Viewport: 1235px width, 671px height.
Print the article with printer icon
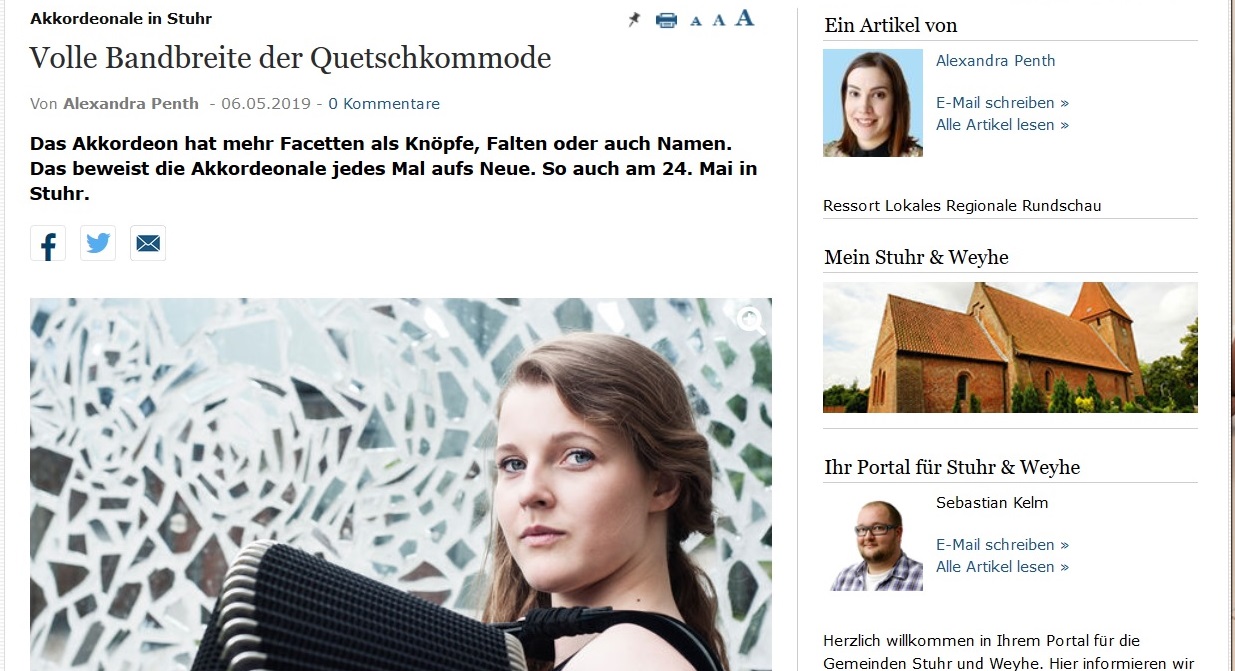point(666,20)
